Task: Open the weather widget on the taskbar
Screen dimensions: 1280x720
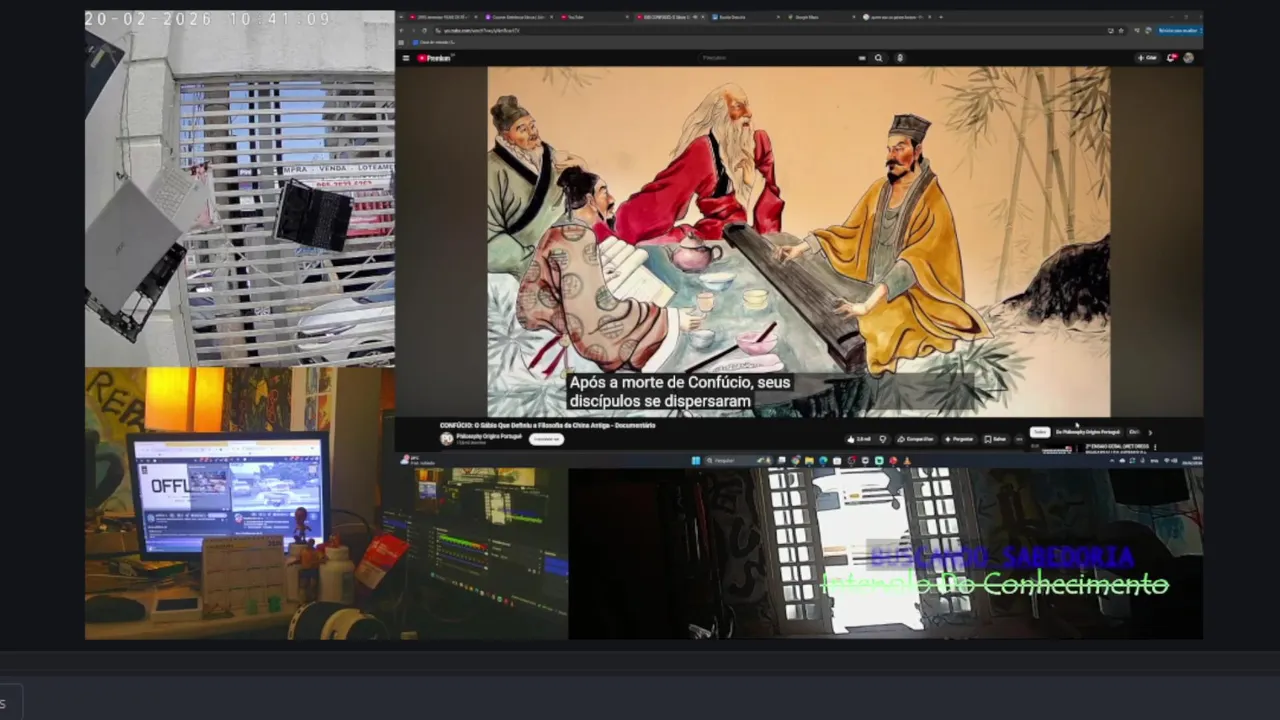Action: click(417, 460)
